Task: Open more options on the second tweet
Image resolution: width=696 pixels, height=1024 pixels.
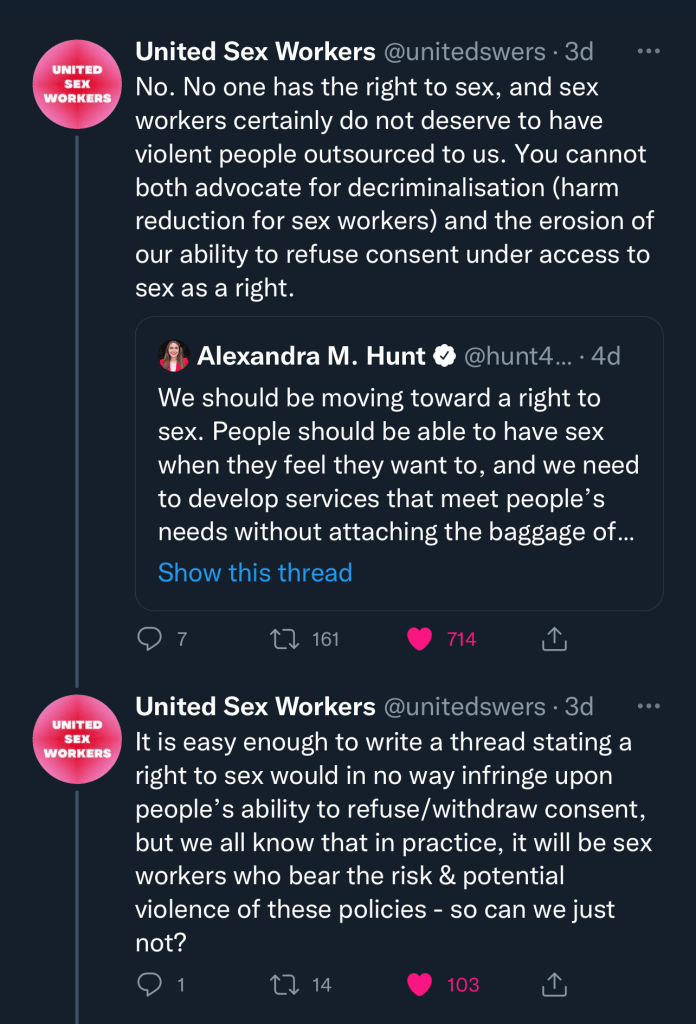Action: pos(649,706)
